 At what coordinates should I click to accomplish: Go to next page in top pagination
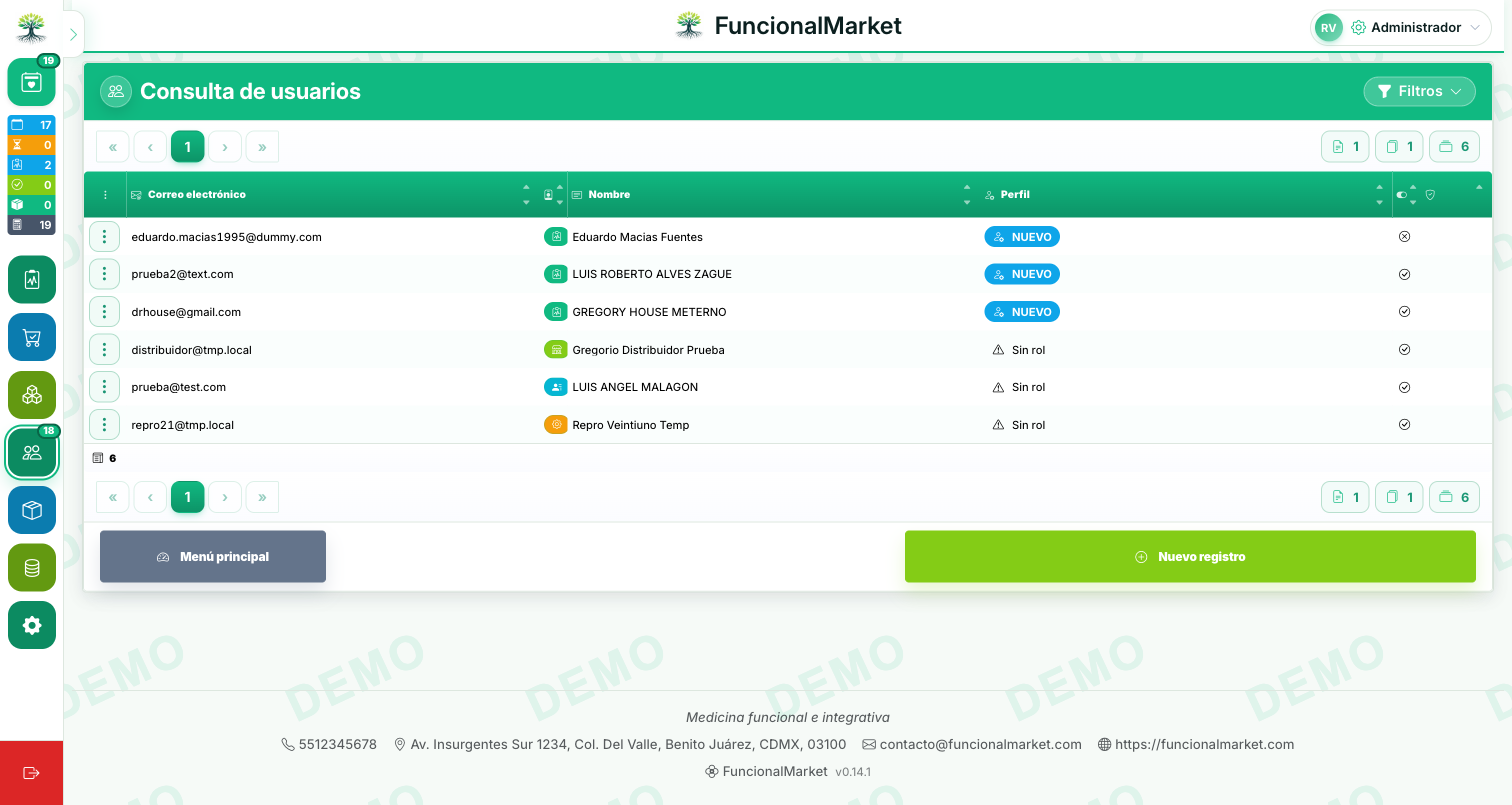point(225,147)
